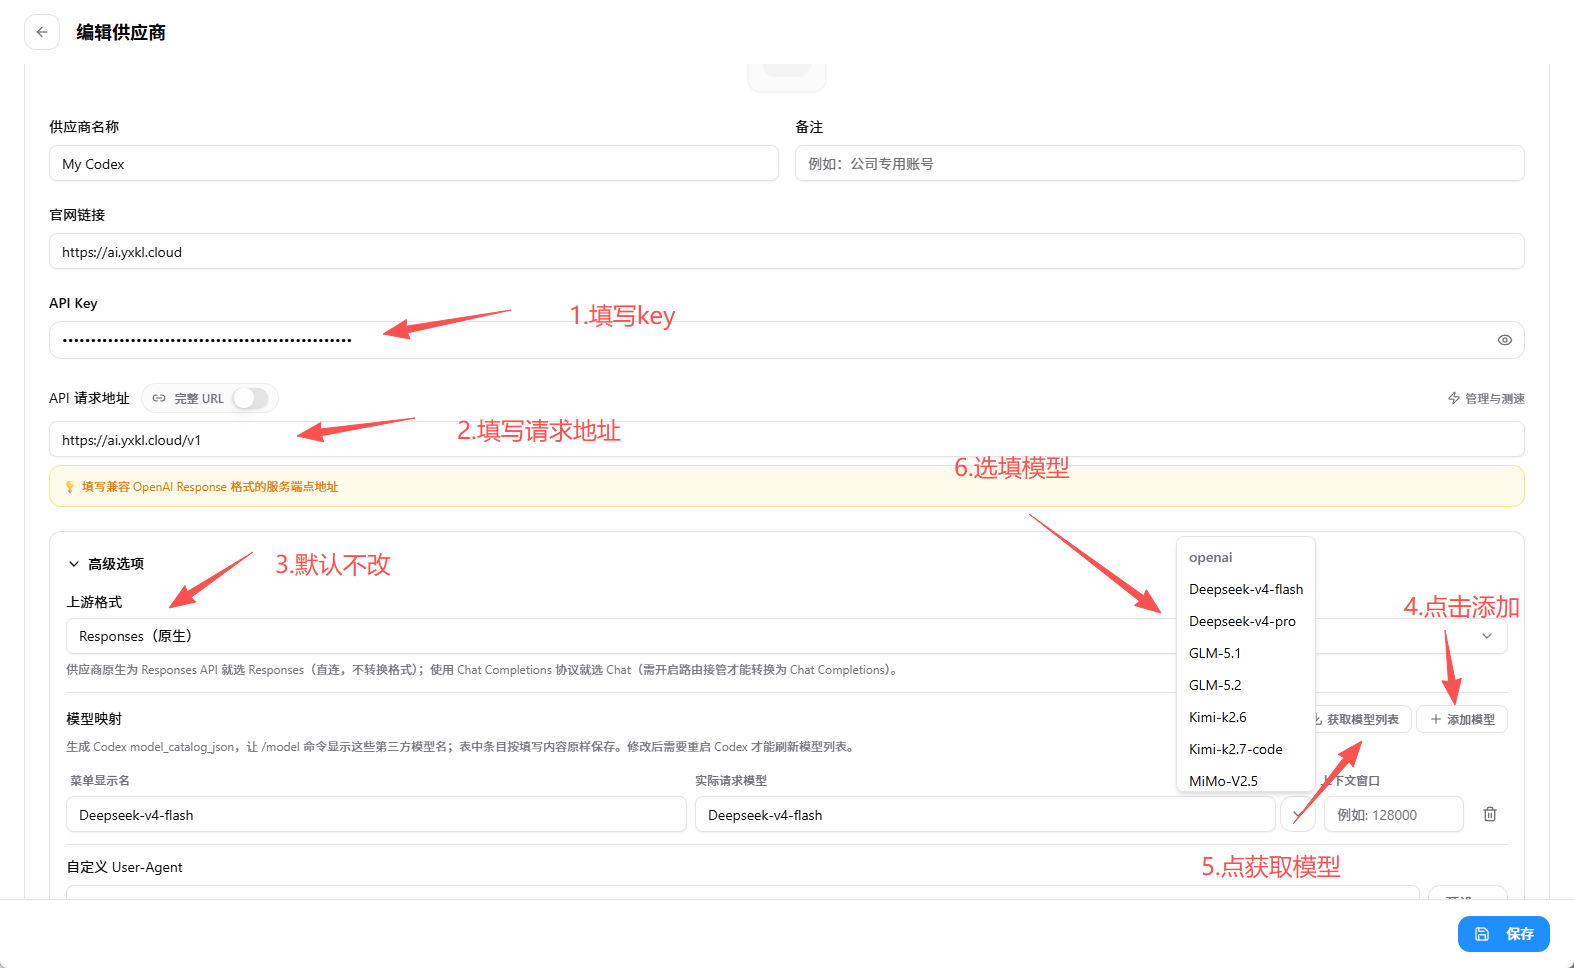Screen dimensions: 1574x968
Task: Click the 添加模型 button
Action: point(1462,719)
